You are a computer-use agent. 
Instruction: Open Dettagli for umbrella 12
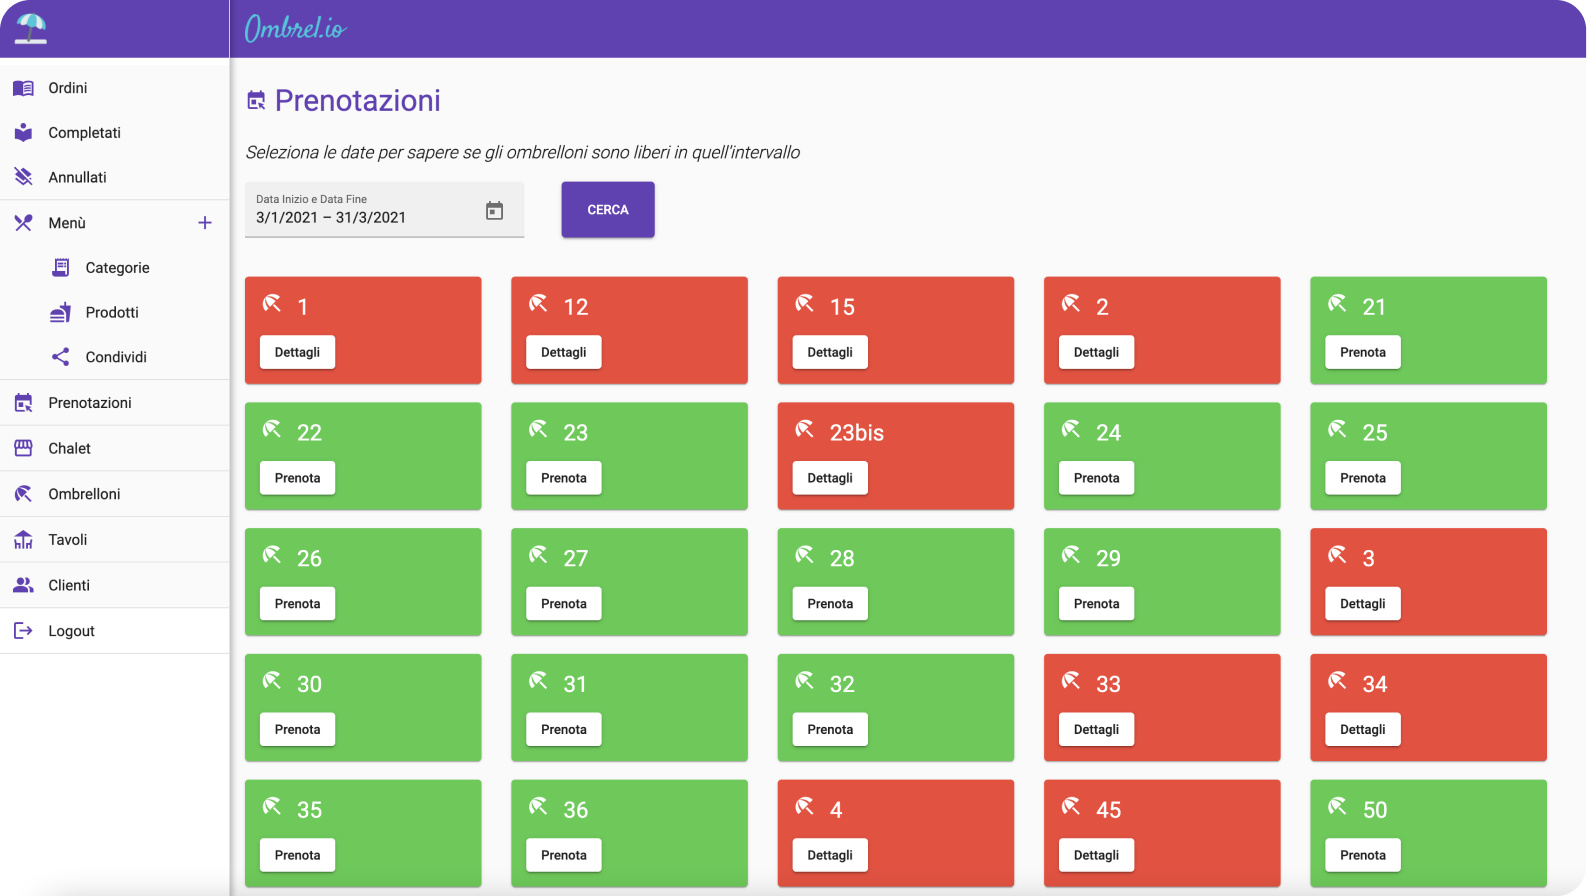tap(564, 352)
